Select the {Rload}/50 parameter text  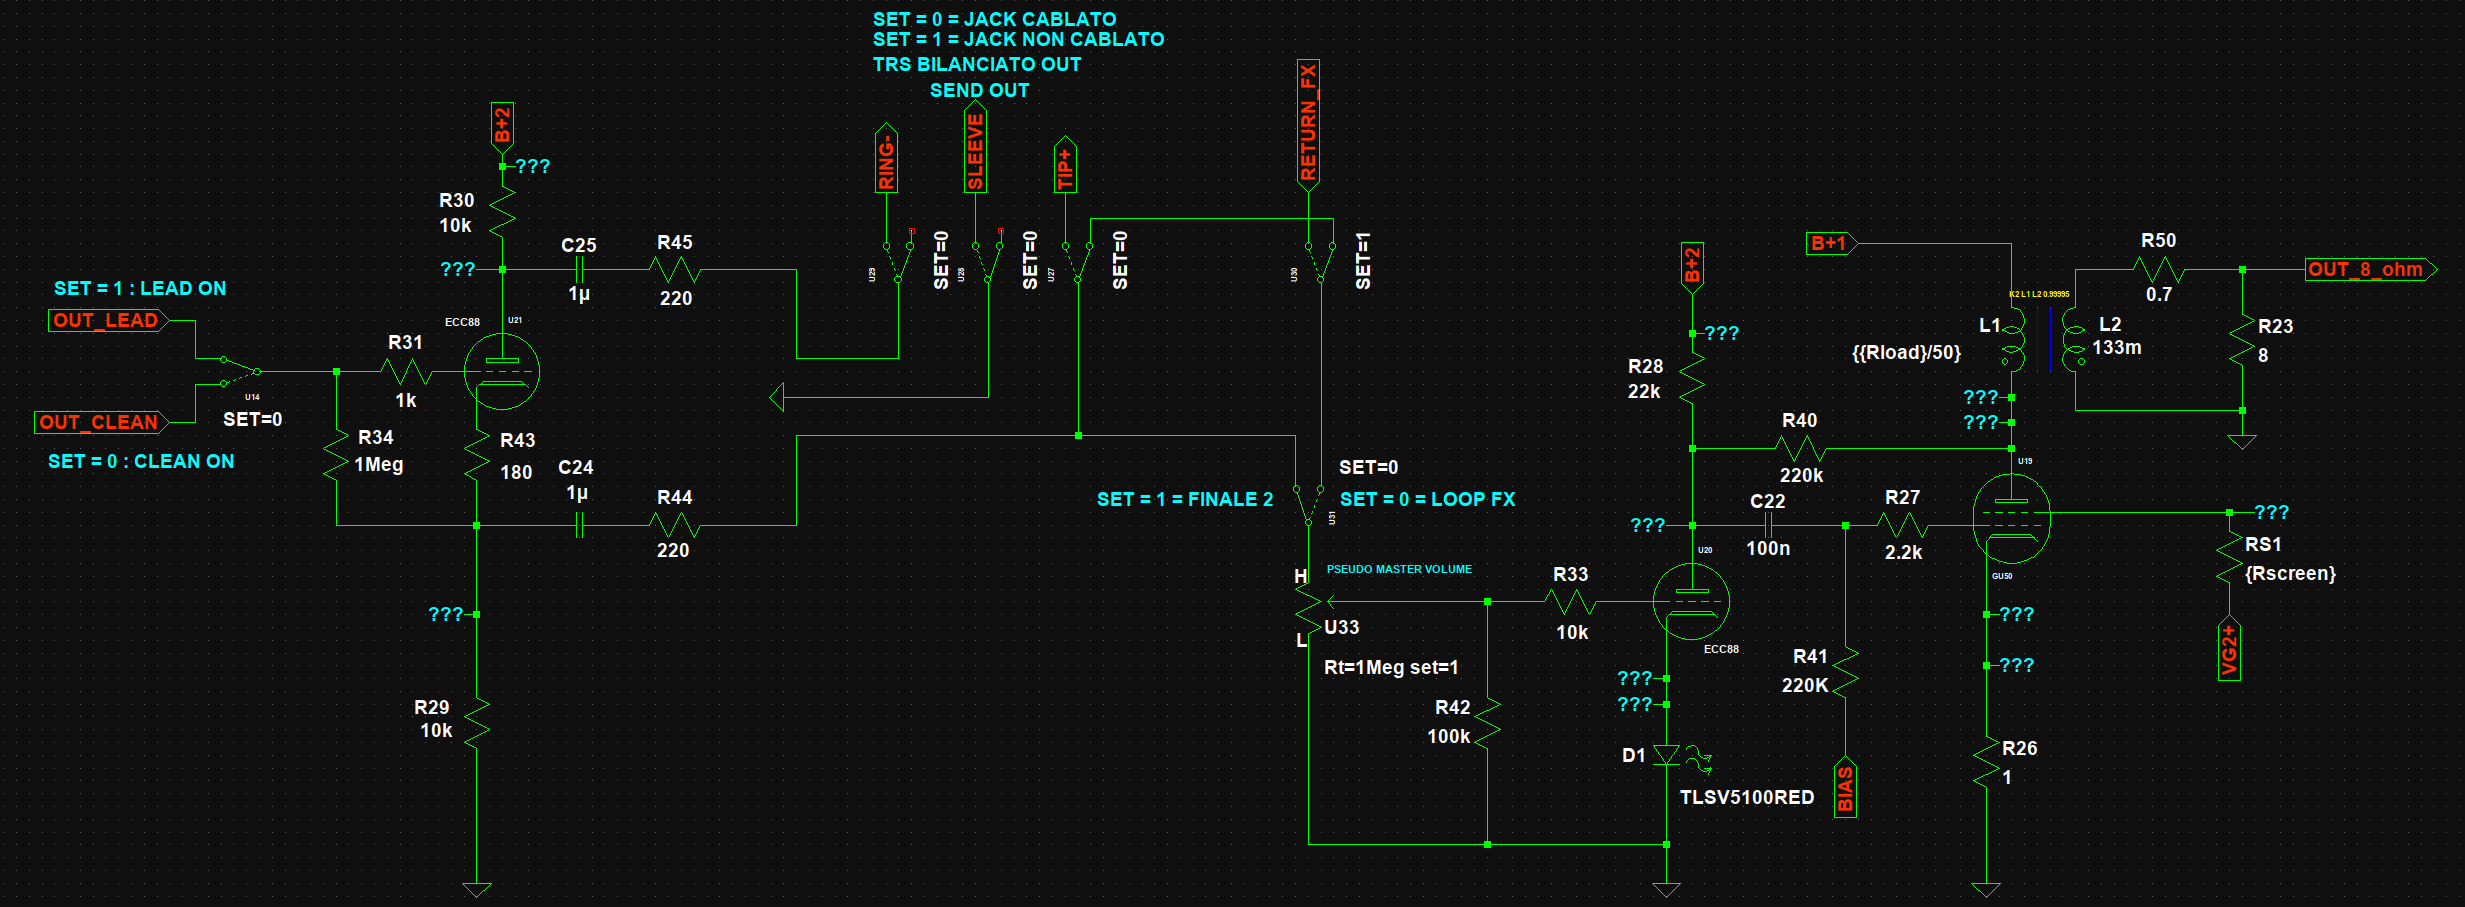(1905, 353)
